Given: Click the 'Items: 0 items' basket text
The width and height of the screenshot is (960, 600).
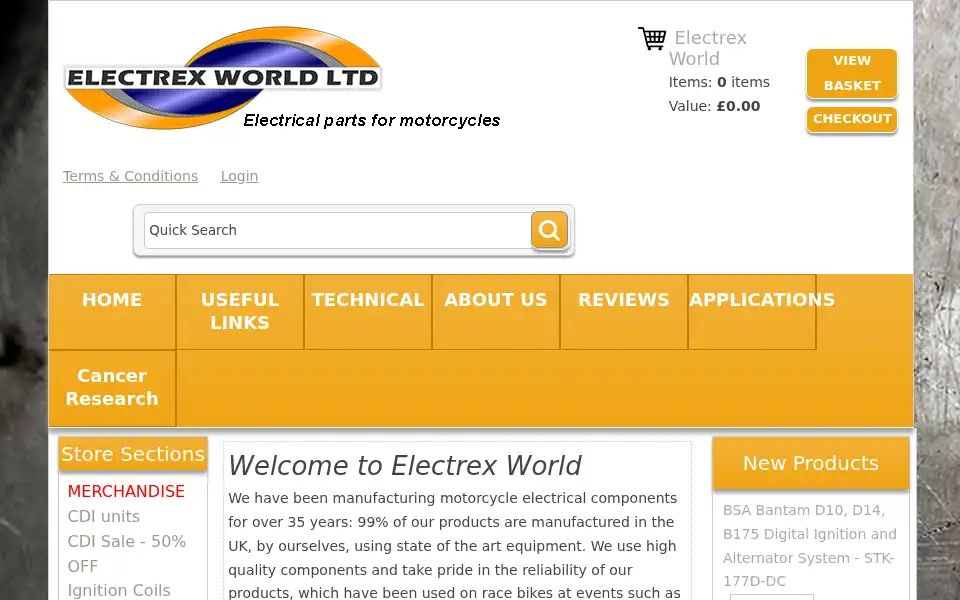Looking at the screenshot, I should point(719,82).
